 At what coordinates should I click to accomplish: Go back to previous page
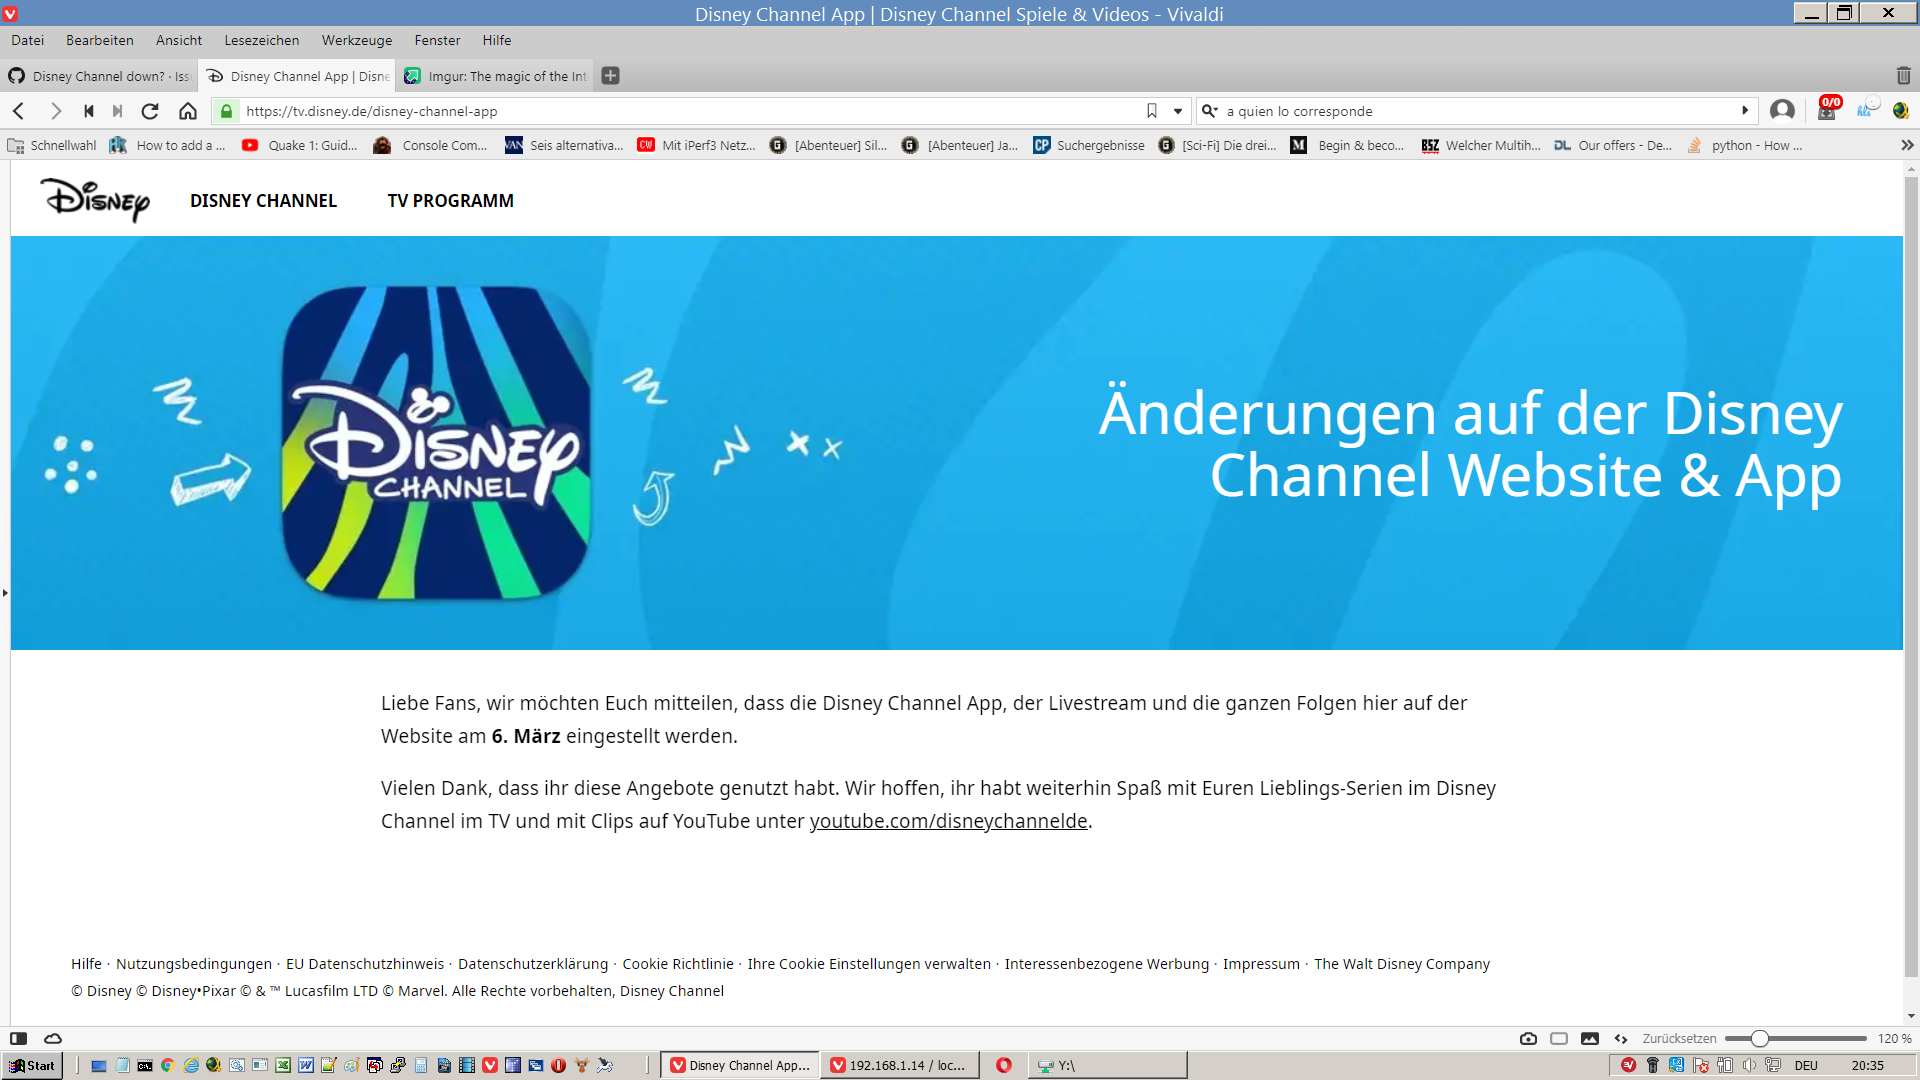pos(19,111)
